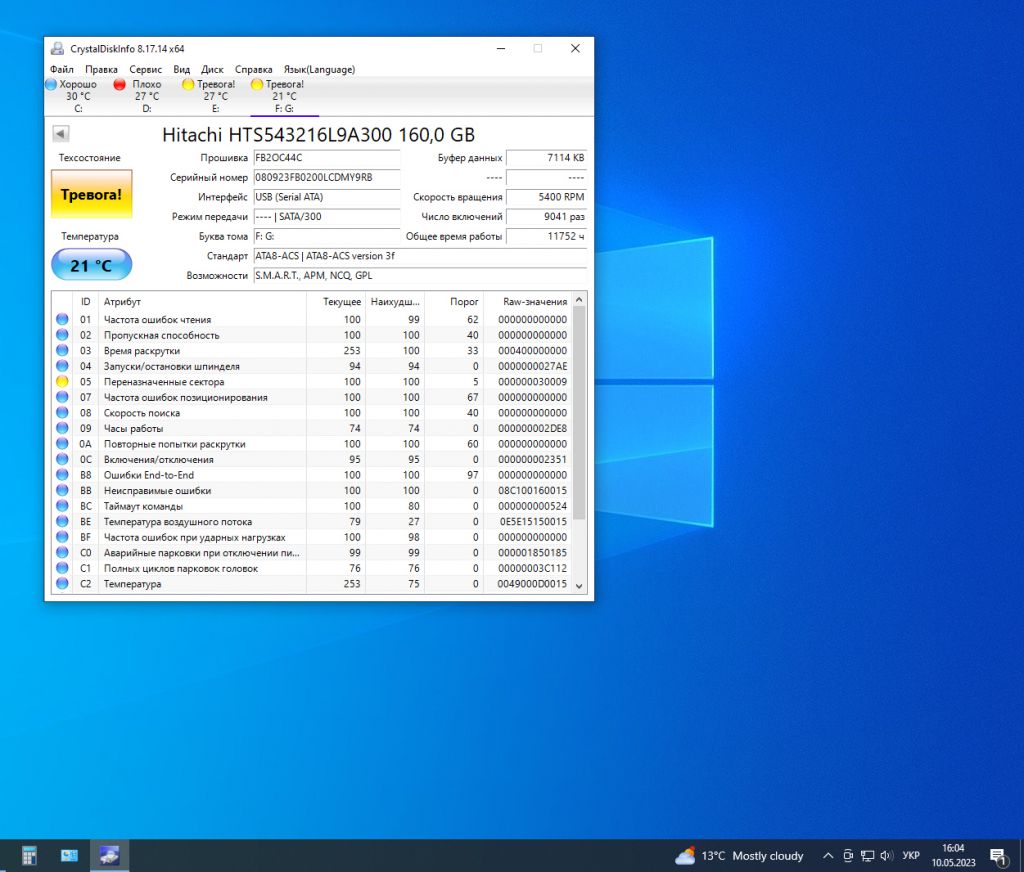
Task: Click the 21 °C temperature button
Action: coord(91,265)
